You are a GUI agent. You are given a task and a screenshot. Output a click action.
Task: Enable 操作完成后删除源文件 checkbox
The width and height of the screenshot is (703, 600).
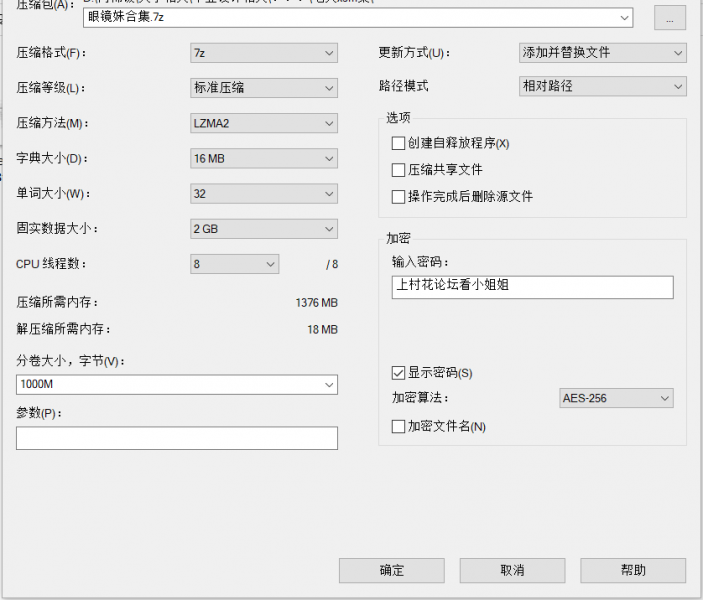[x=400, y=197]
